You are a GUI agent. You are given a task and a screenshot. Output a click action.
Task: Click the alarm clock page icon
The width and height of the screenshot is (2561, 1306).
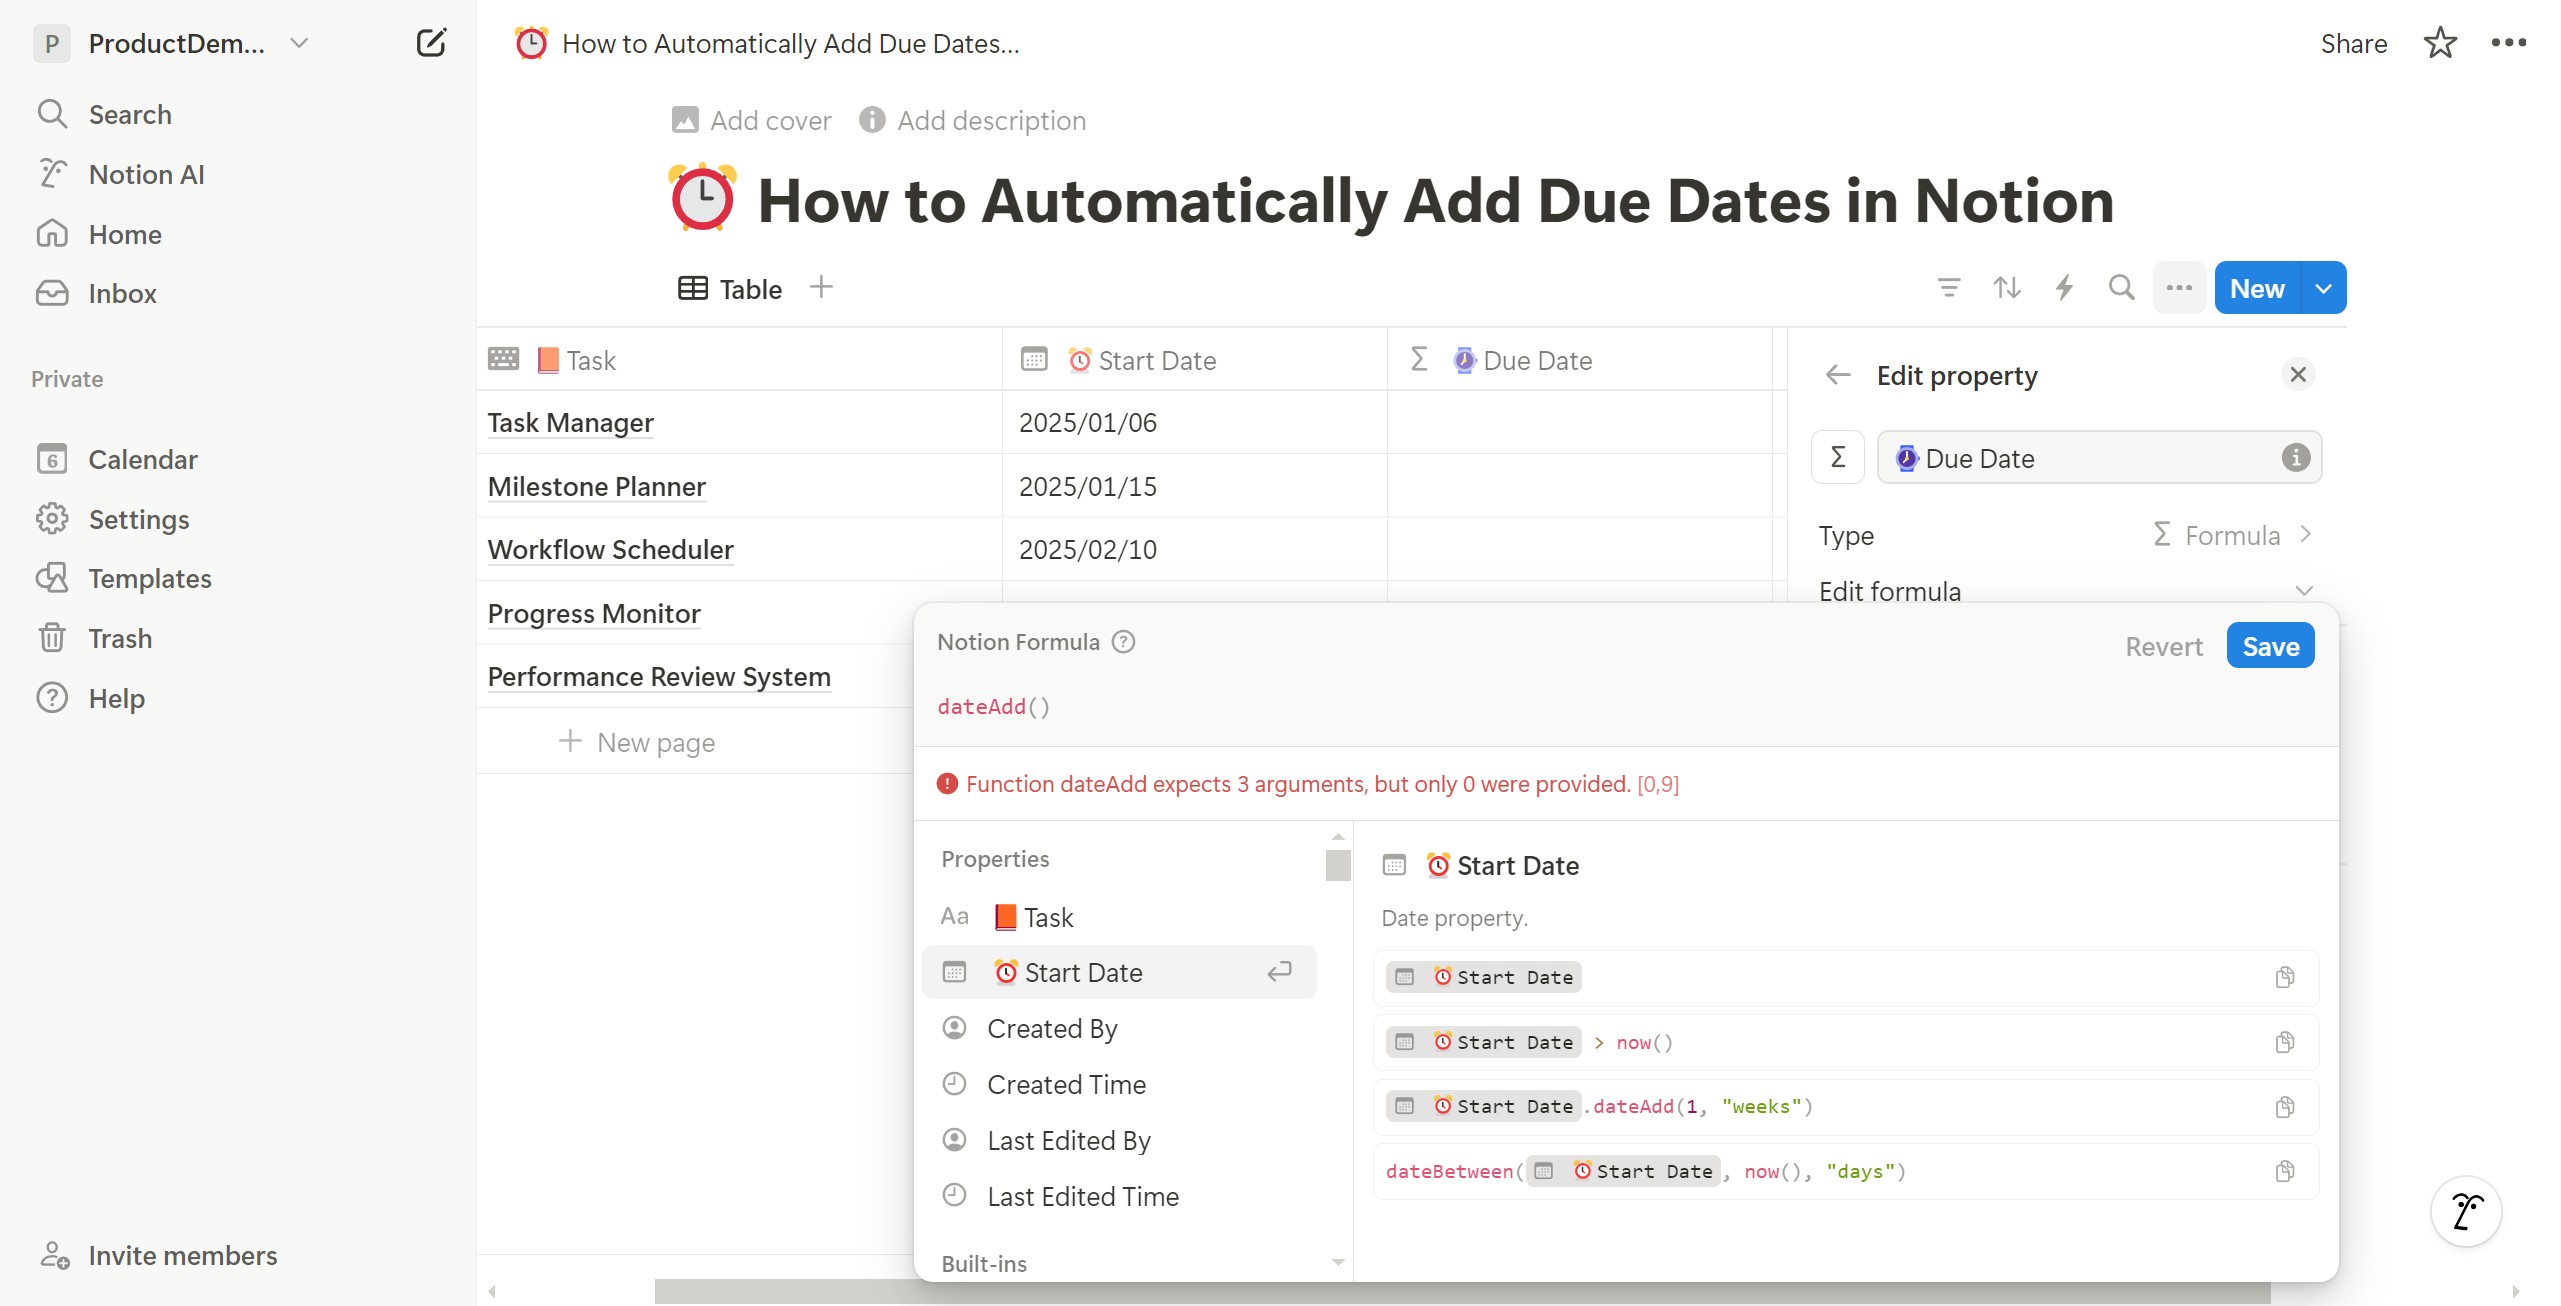(x=702, y=197)
